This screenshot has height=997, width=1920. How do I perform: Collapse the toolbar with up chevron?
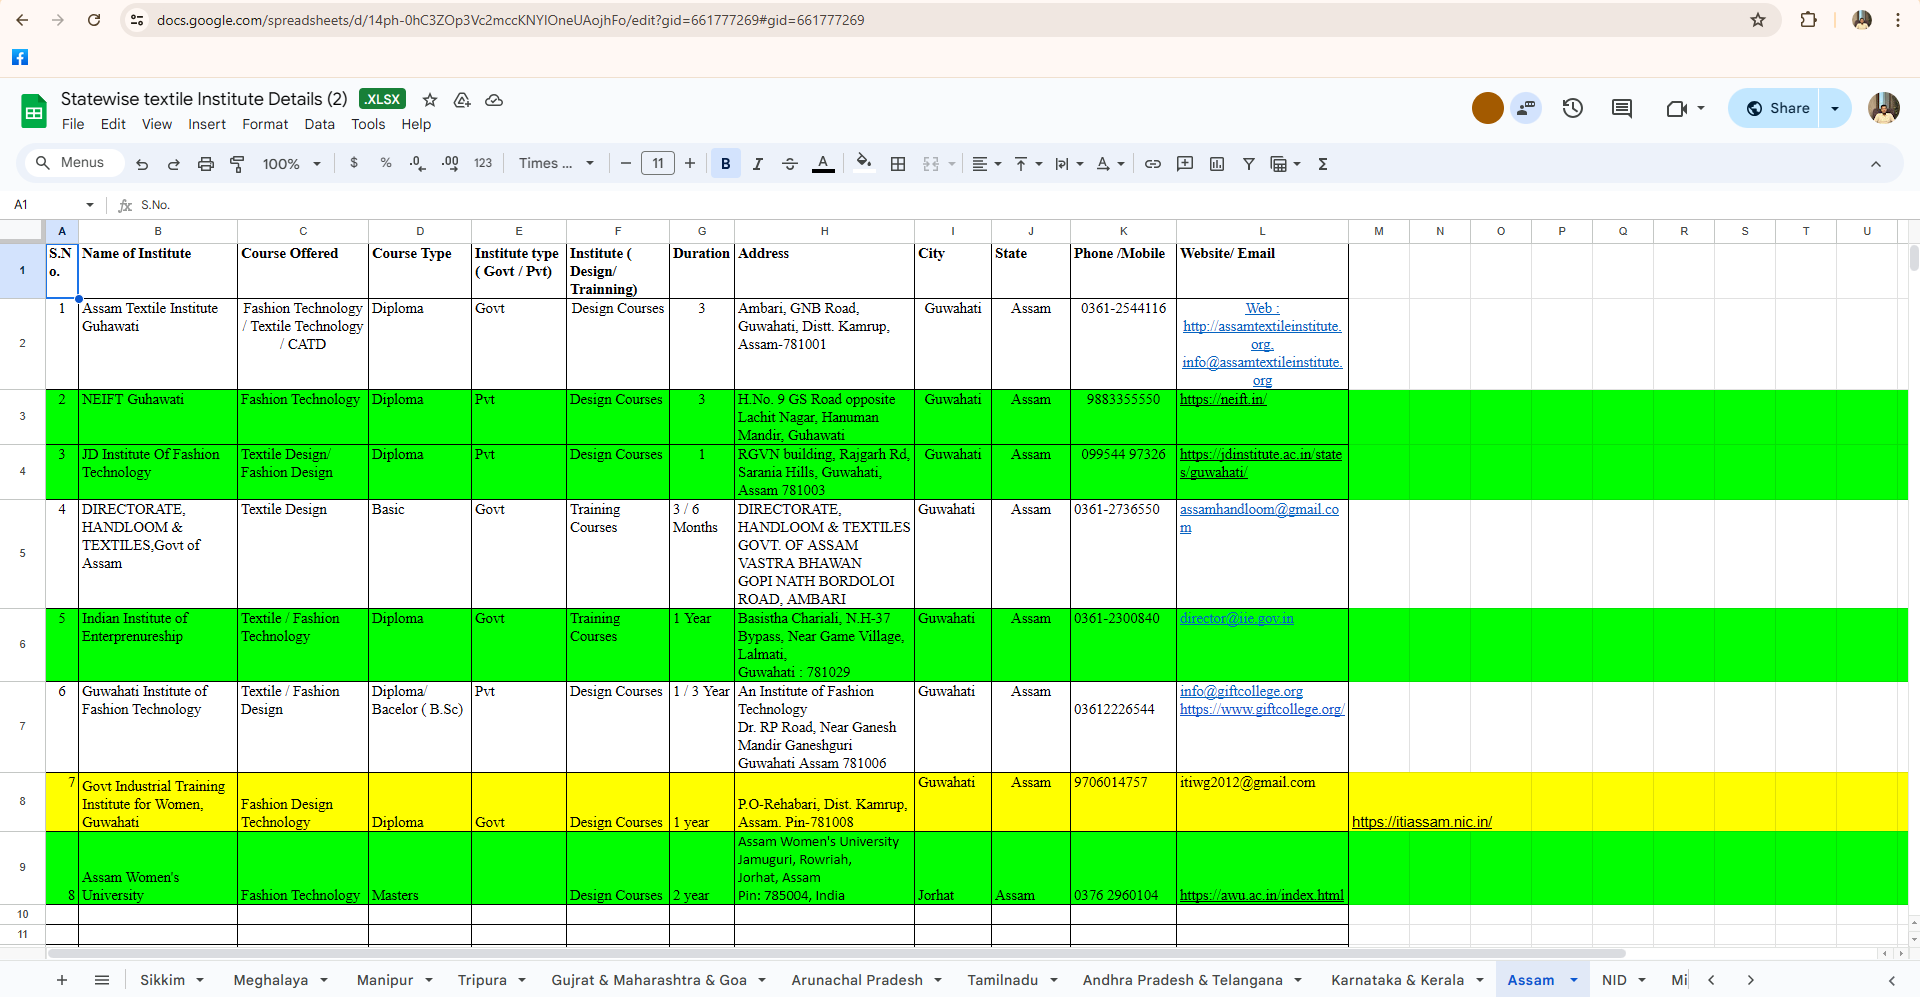tap(1876, 164)
